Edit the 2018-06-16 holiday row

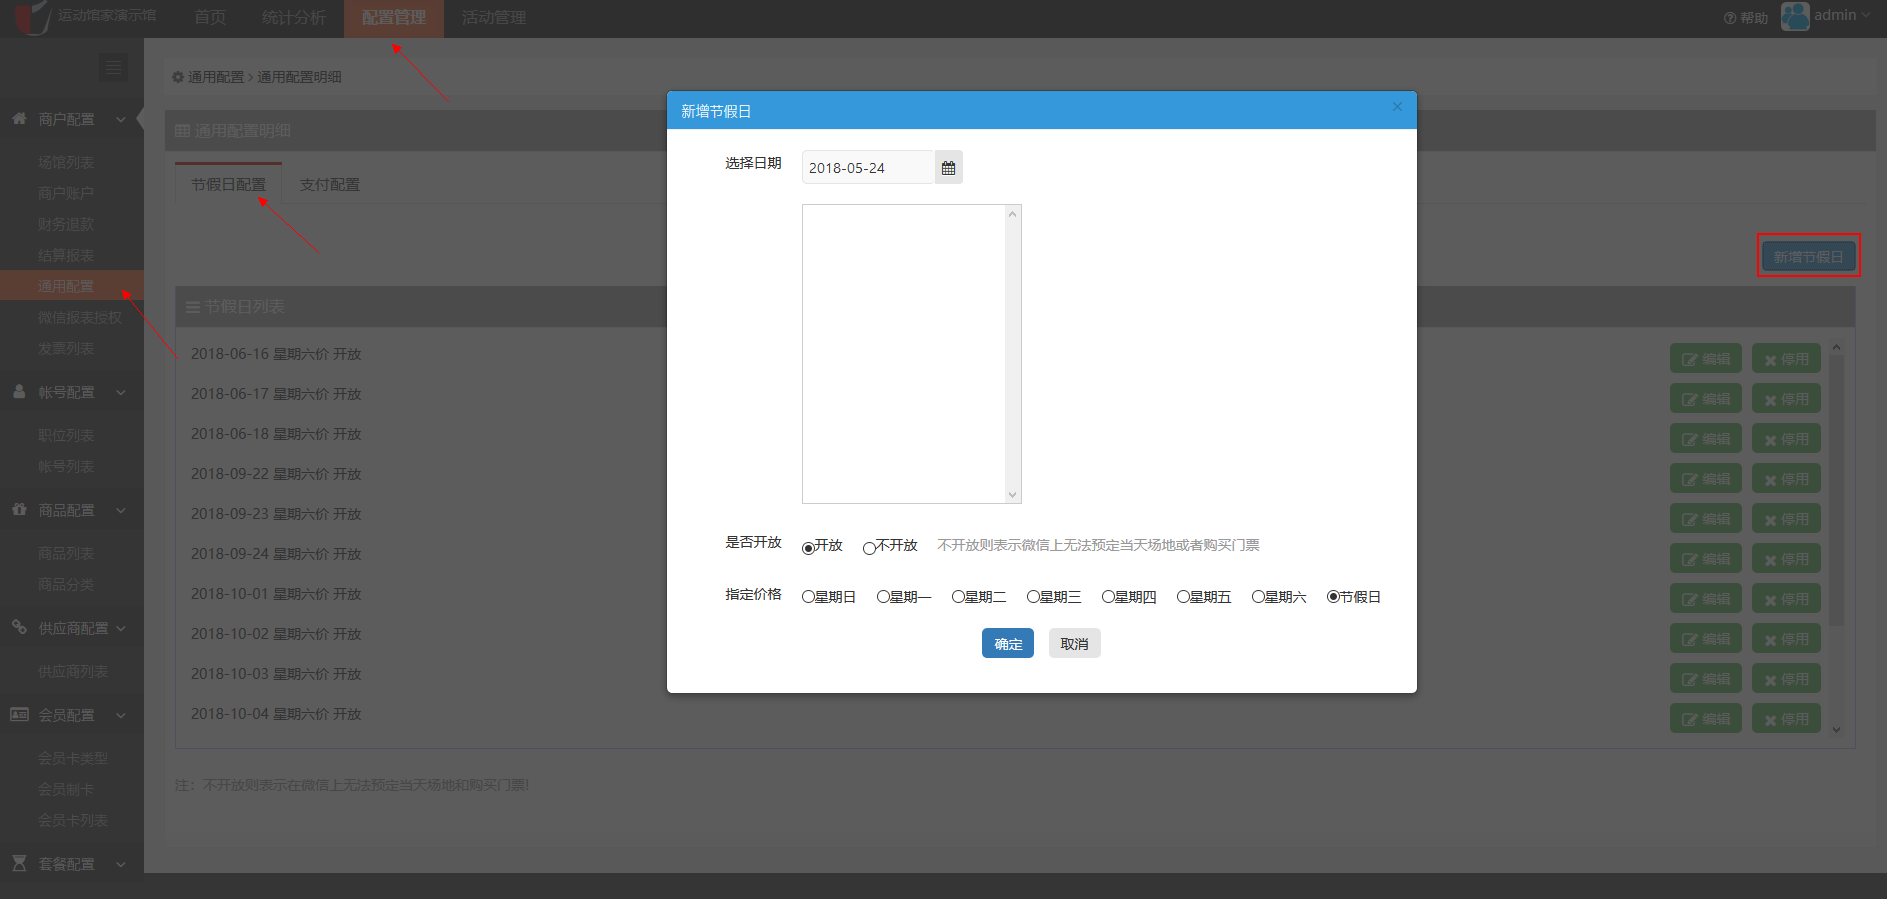click(x=1706, y=359)
